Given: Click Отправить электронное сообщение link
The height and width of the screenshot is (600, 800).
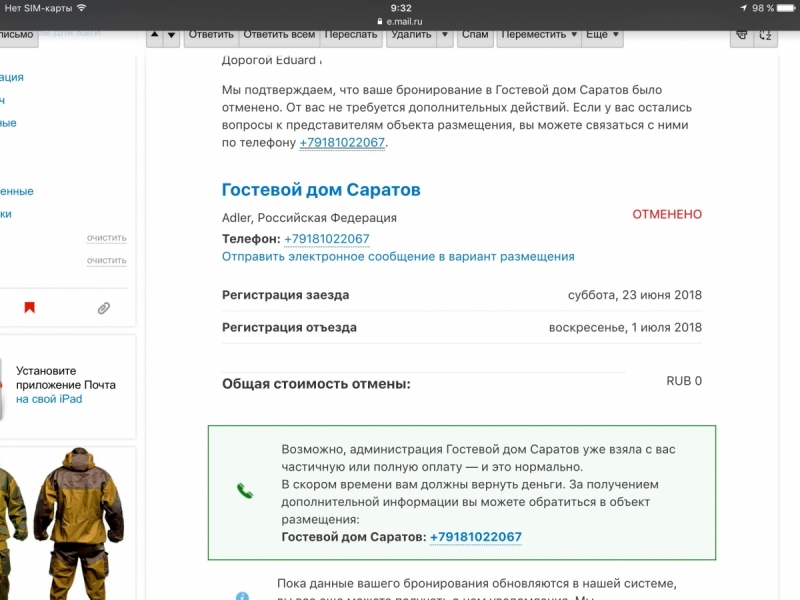Looking at the screenshot, I should (x=397, y=257).
